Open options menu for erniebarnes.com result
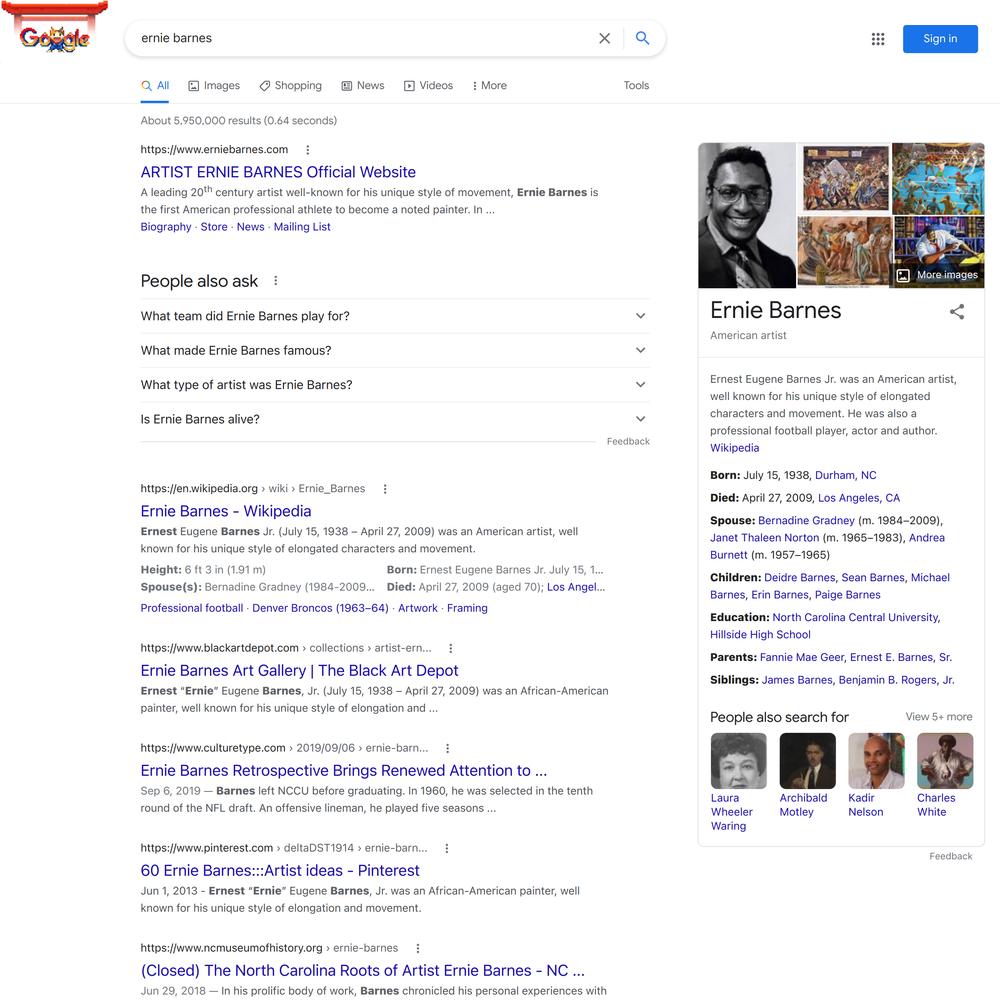Viewport: 1000px width, 1000px height. click(x=307, y=150)
